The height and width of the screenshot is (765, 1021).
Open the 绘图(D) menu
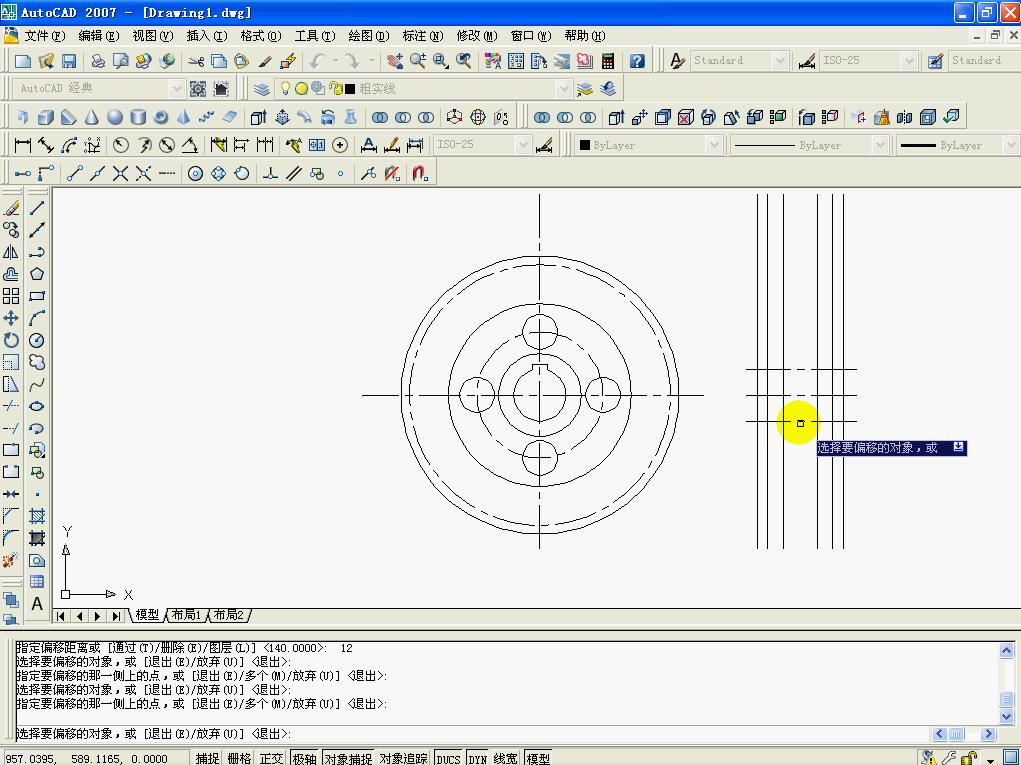369,36
